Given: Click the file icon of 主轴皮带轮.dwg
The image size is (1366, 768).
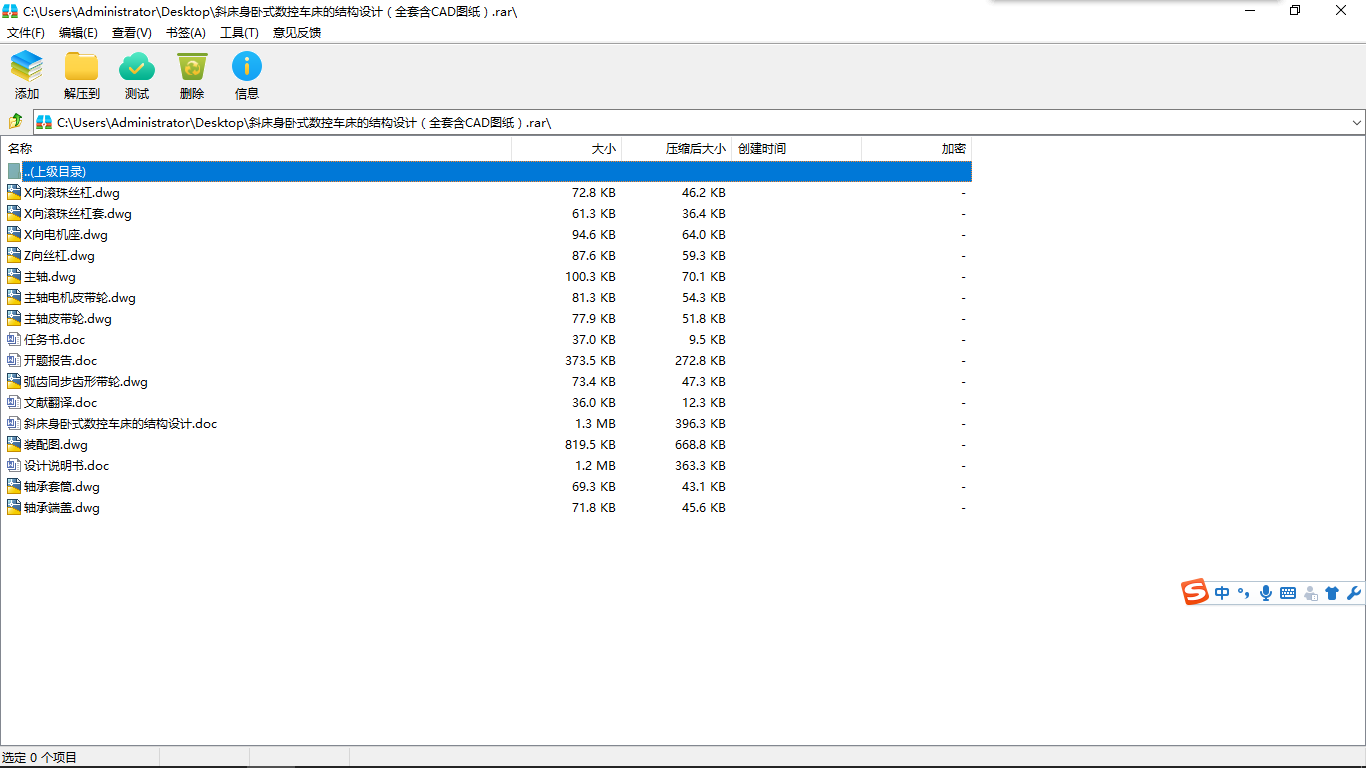Looking at the screenshot, I should [14, 318].
